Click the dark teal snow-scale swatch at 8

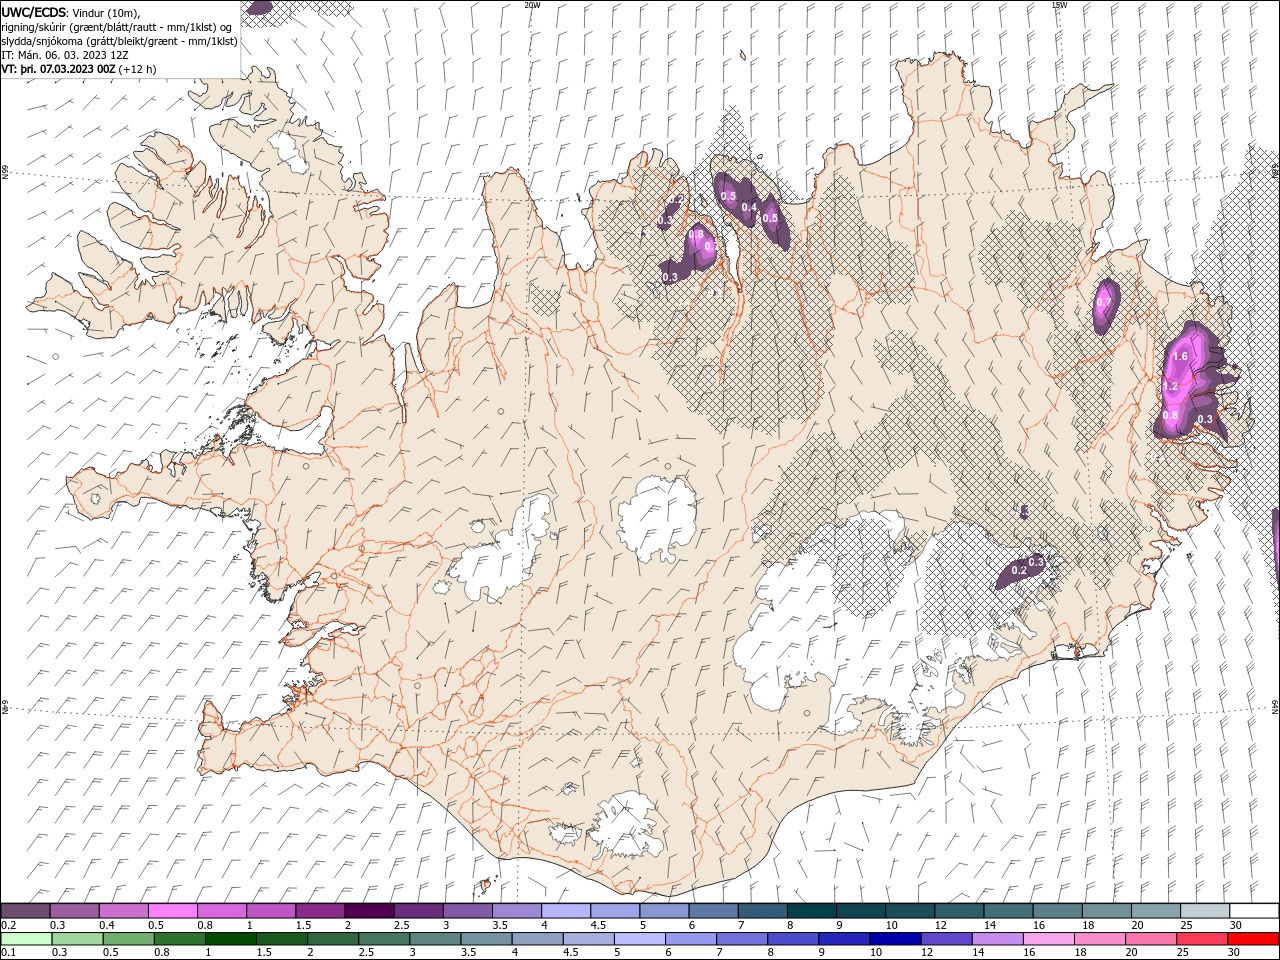(x=812, y=911)
